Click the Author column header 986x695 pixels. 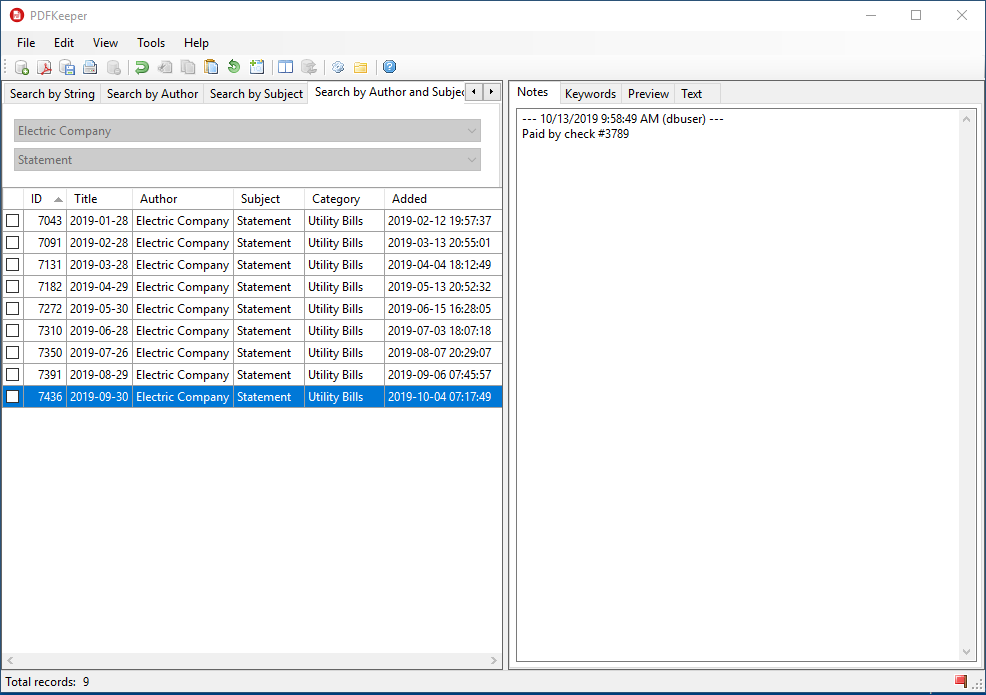pos(183,199)
